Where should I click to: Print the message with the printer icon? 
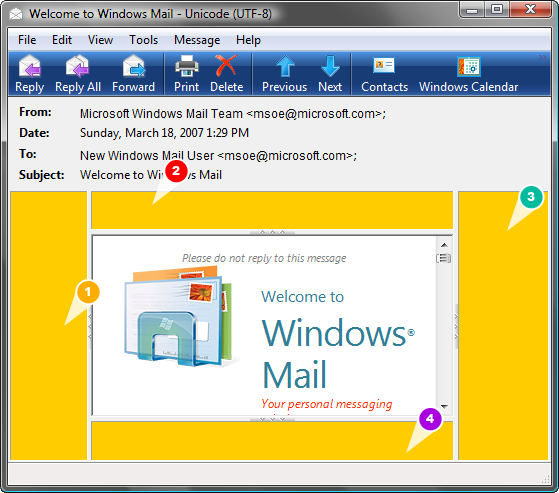tap(186, 66)
